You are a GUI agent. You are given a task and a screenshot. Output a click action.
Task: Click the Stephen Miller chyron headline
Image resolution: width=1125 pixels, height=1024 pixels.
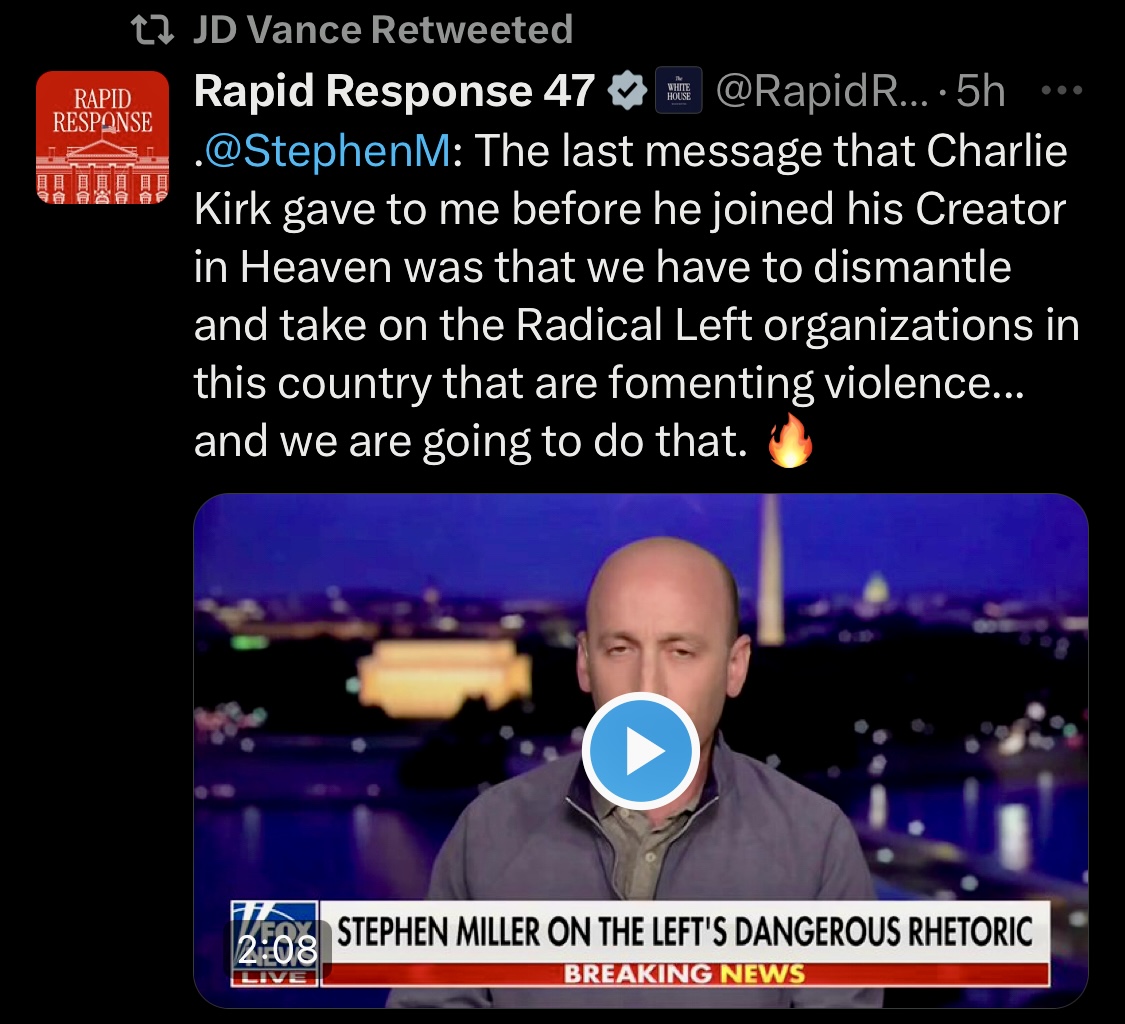(x=684, y=931)
